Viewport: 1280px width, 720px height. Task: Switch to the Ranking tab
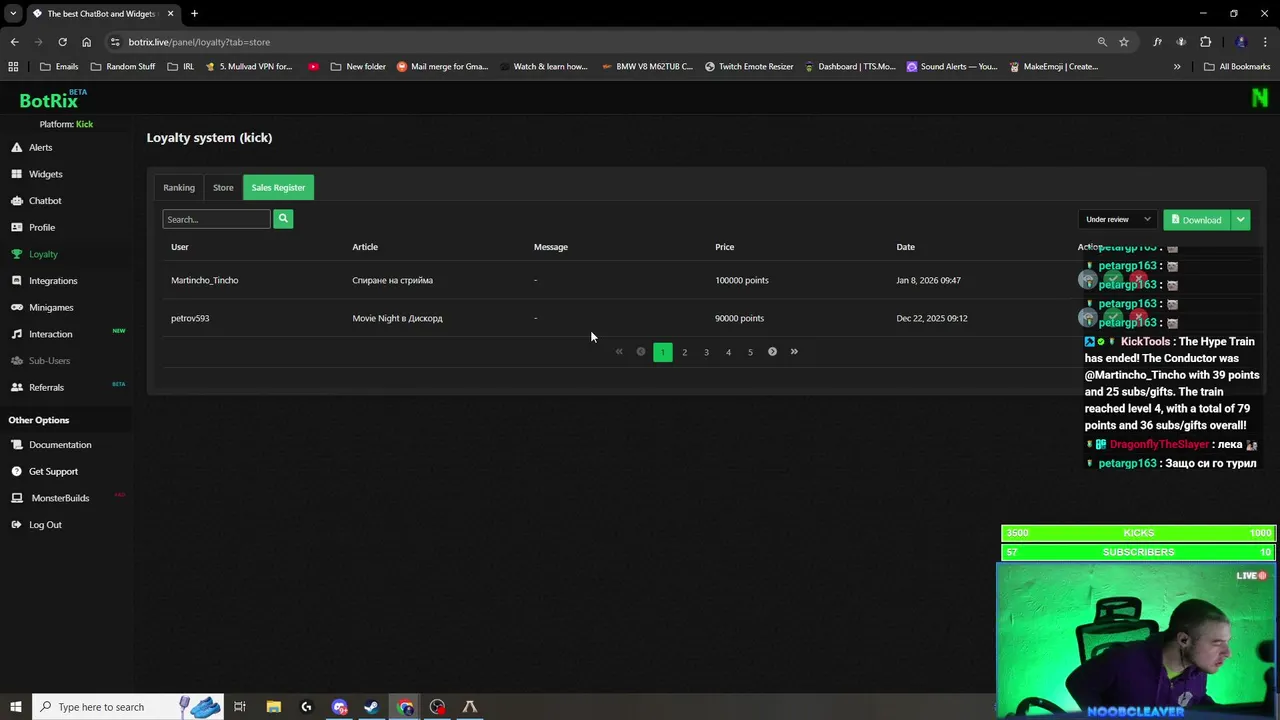point(179,187)
